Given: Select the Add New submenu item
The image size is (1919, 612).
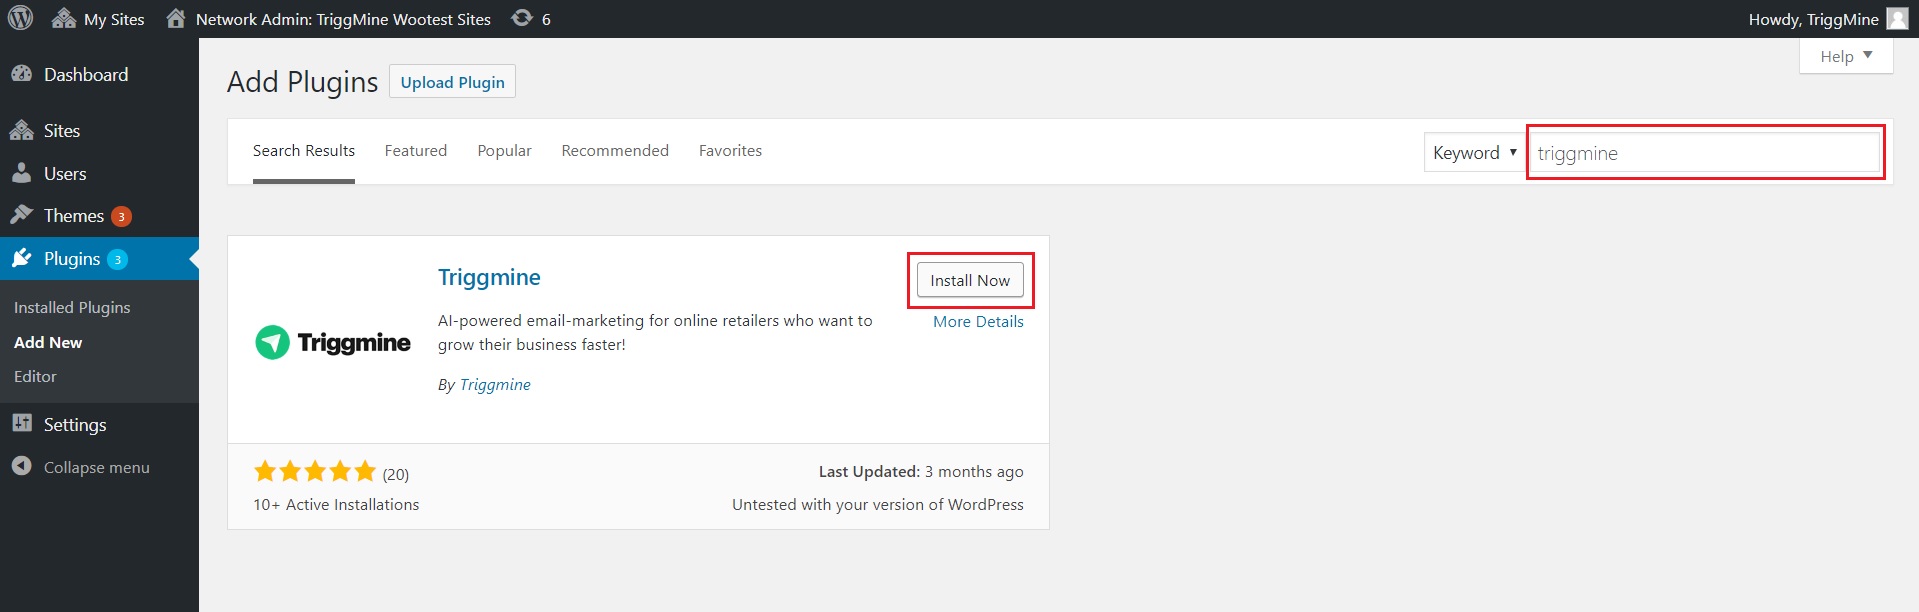Looking at the screenshot, I should click(48, 342).
